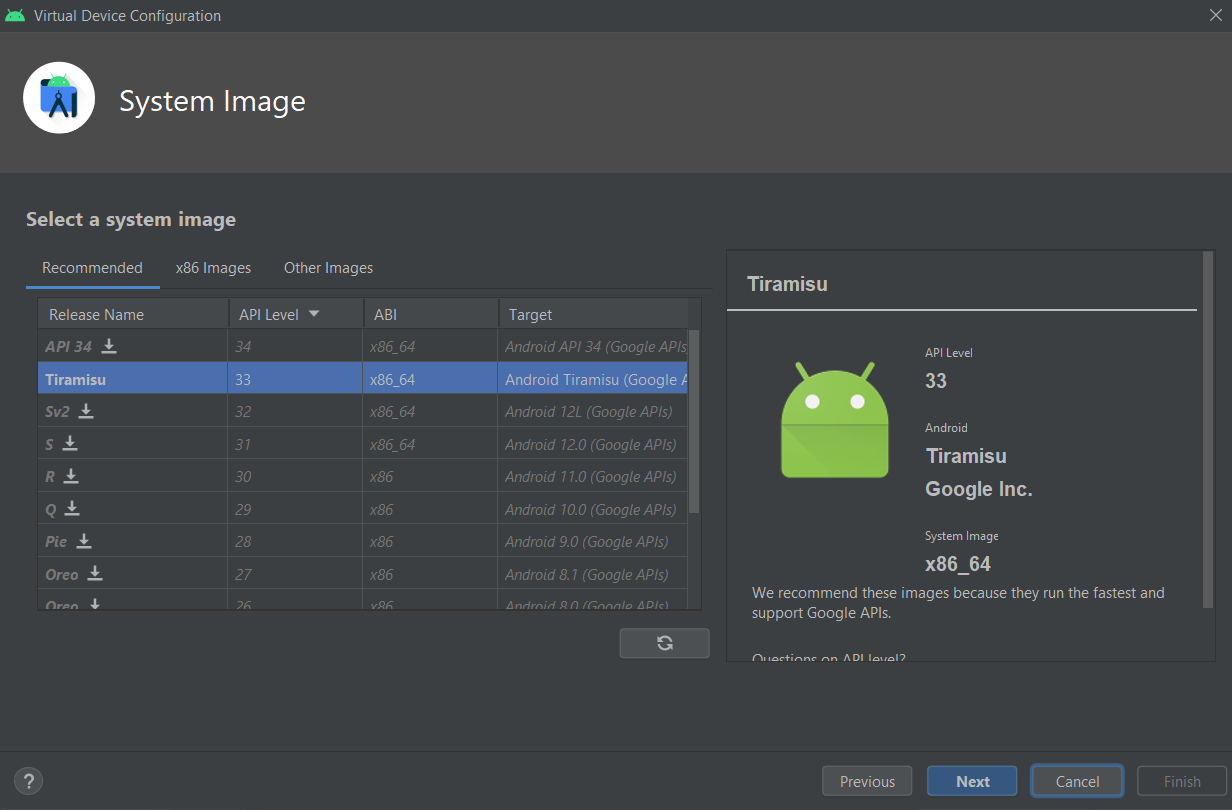Click the refresh system images button
This screenshot has height=810, width=1232.
(664, 643)
